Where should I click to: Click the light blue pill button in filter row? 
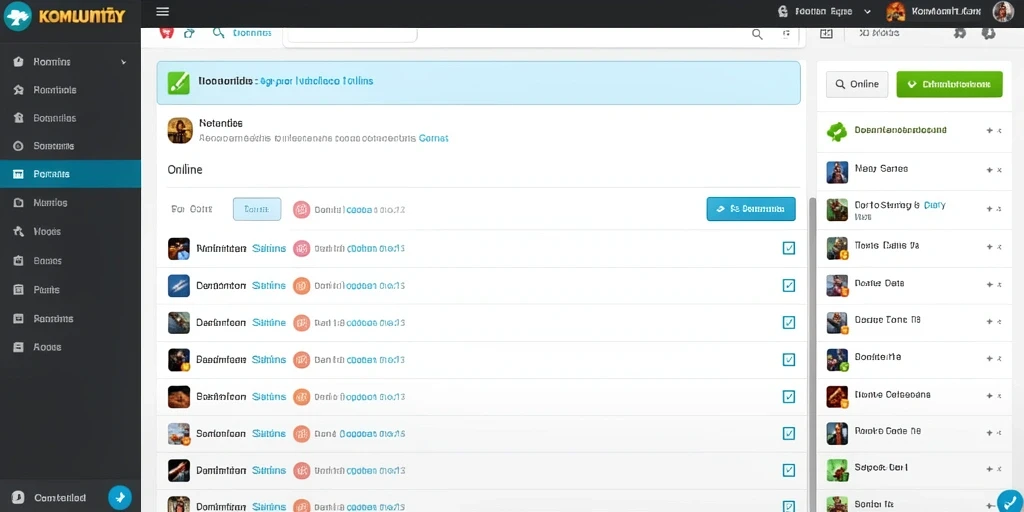[257, 209]
